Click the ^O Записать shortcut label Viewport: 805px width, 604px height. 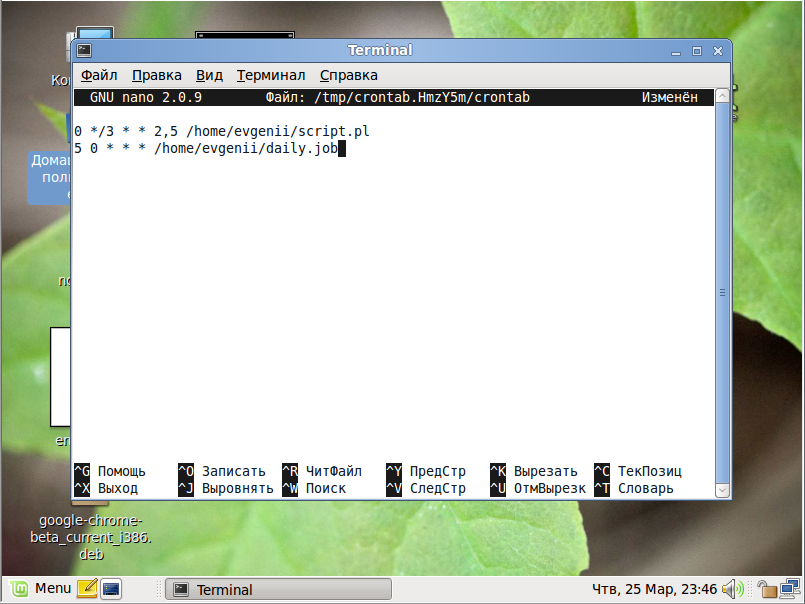pyautogui.click(x=222, y=471)
